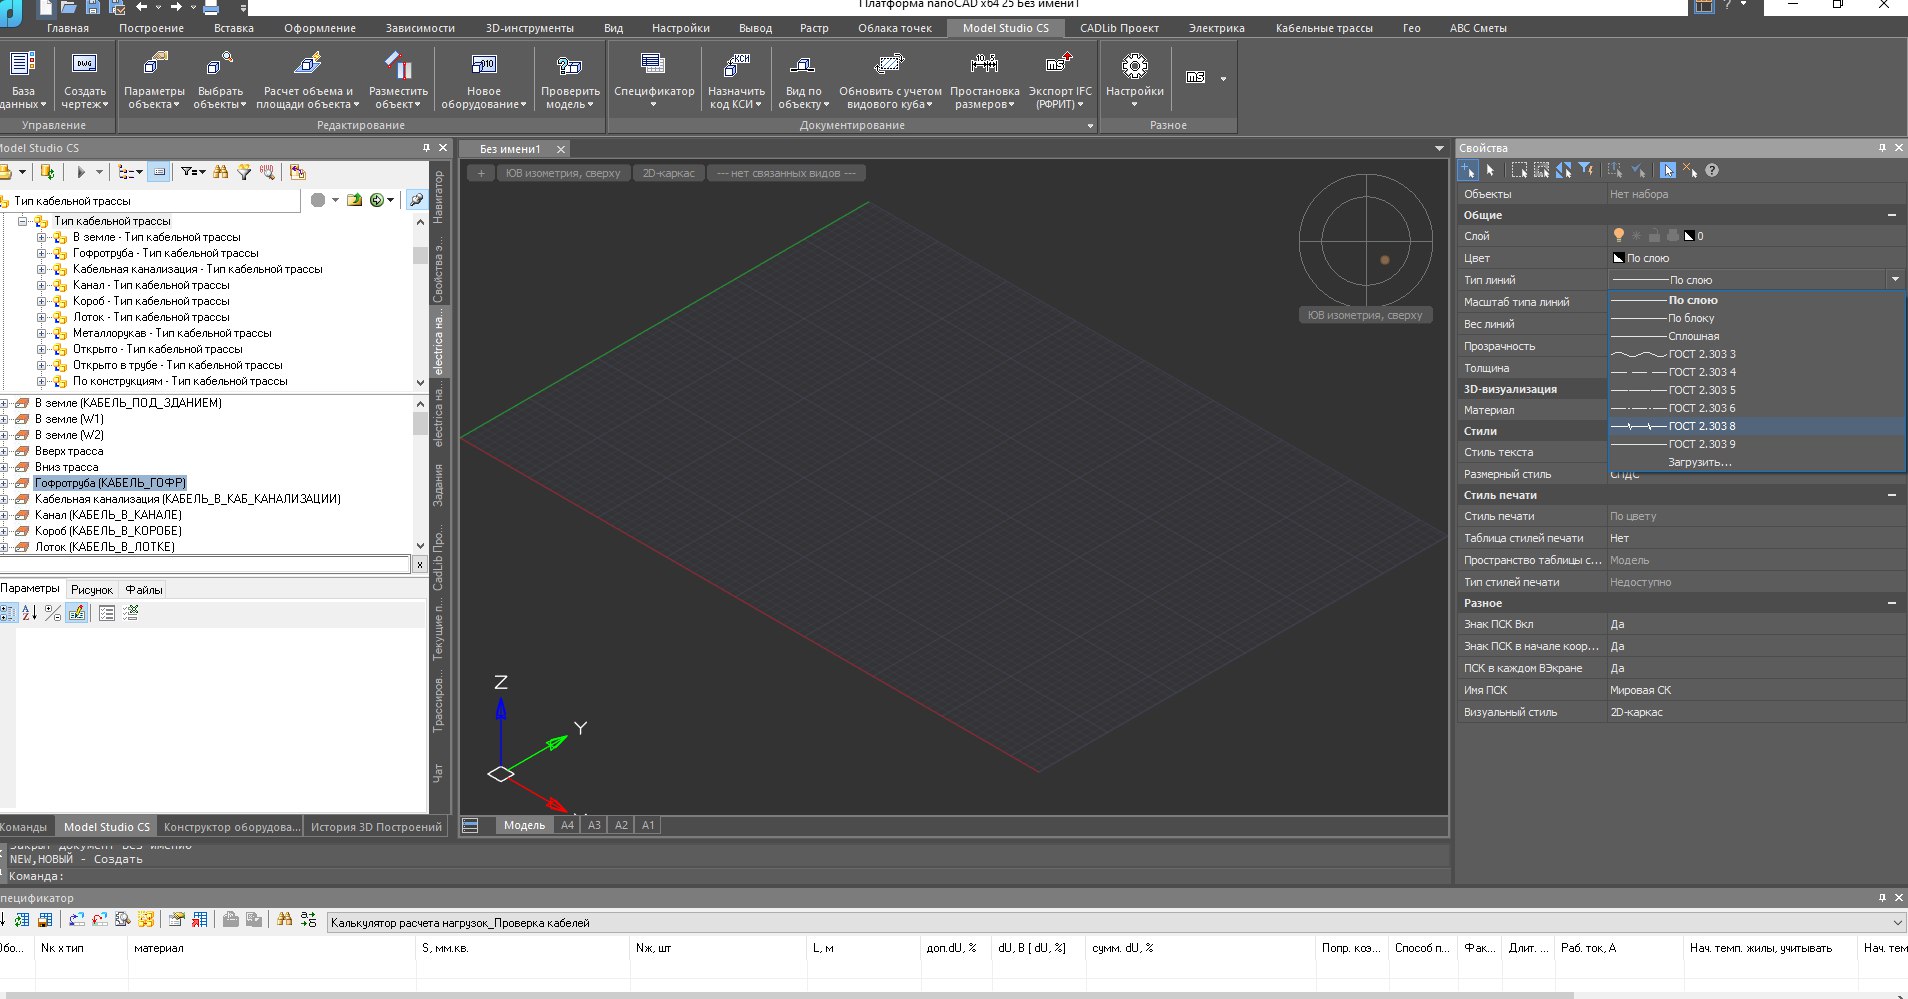
Task: Toggle the layer lock icon in Слой row
Action: [x=1654, y=236]
